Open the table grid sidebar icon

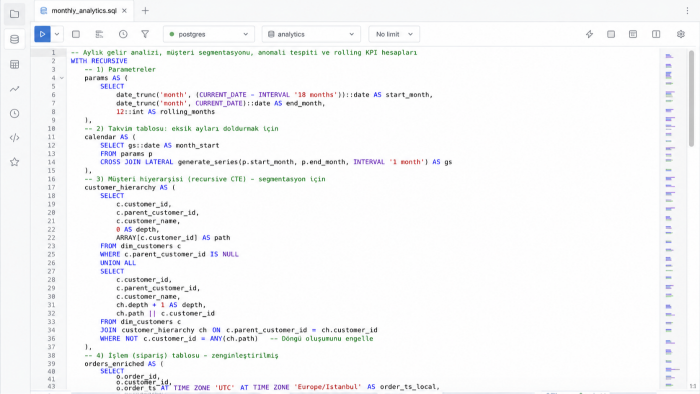click(x=14, y=65)
